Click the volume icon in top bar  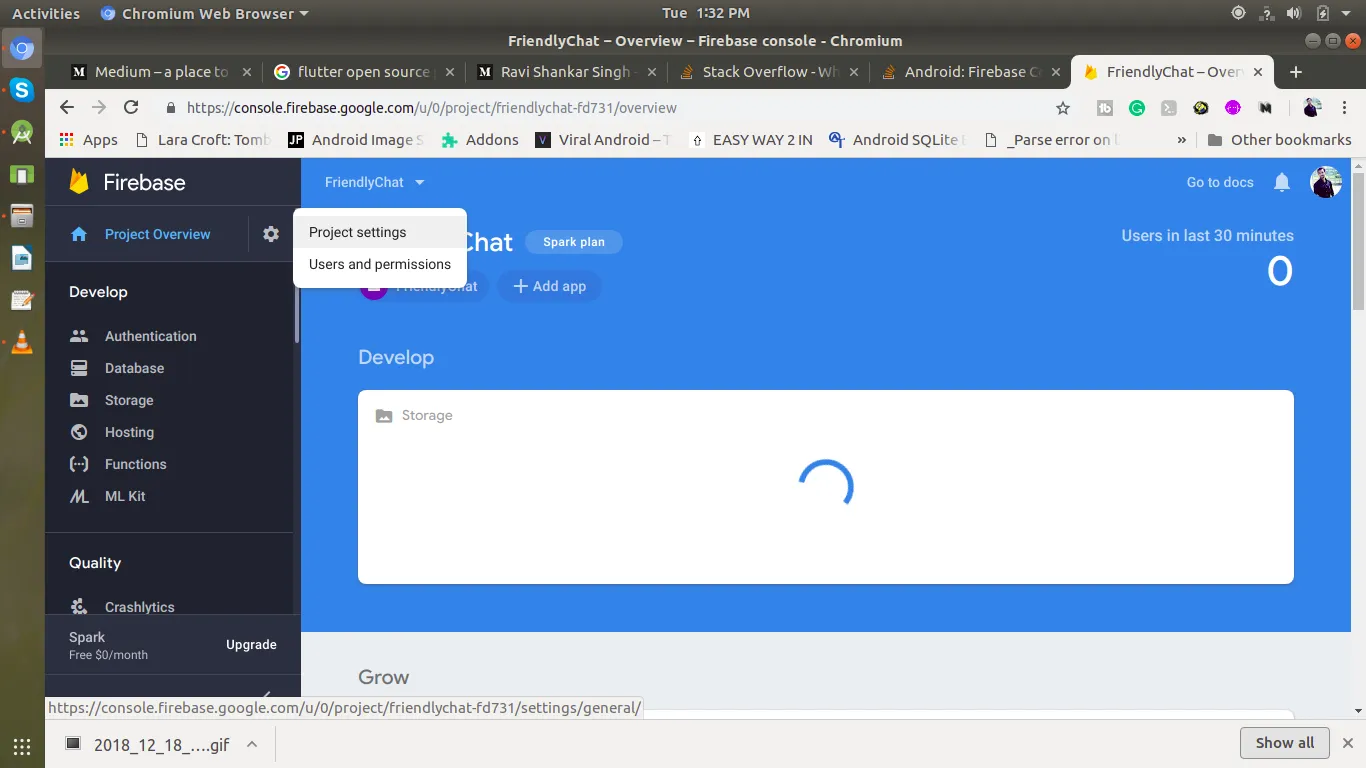(1294, 14)
